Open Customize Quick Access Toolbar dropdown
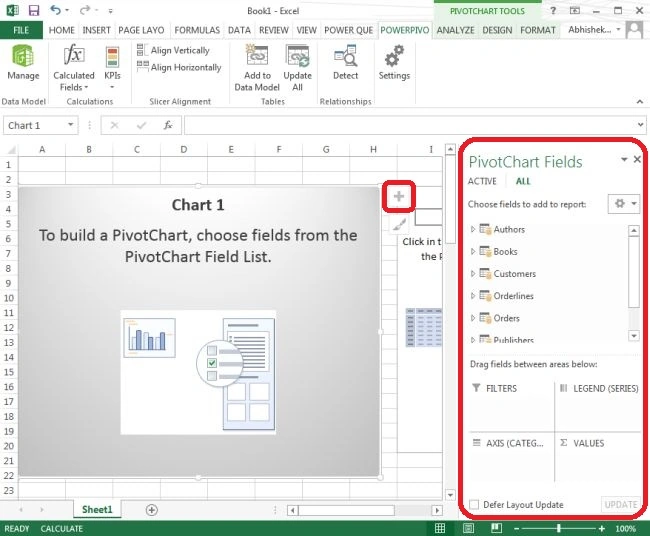This screenshot has width=650, height=536. [x=110, y=10]
